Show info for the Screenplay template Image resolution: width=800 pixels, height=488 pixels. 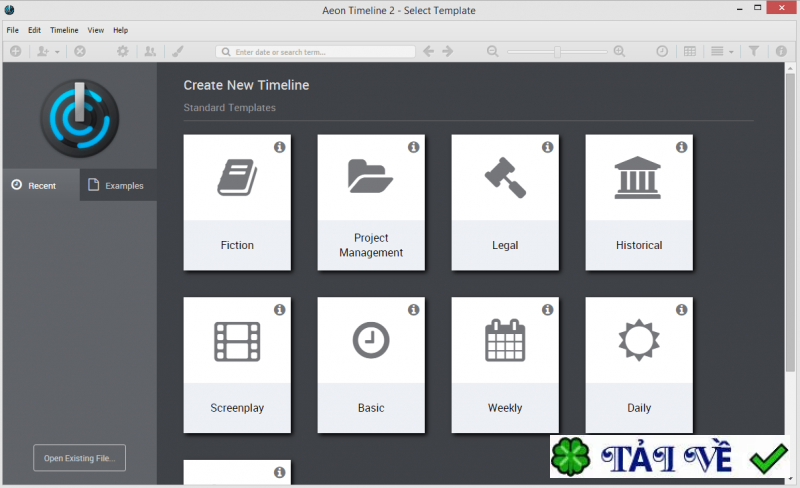[280, 309]
